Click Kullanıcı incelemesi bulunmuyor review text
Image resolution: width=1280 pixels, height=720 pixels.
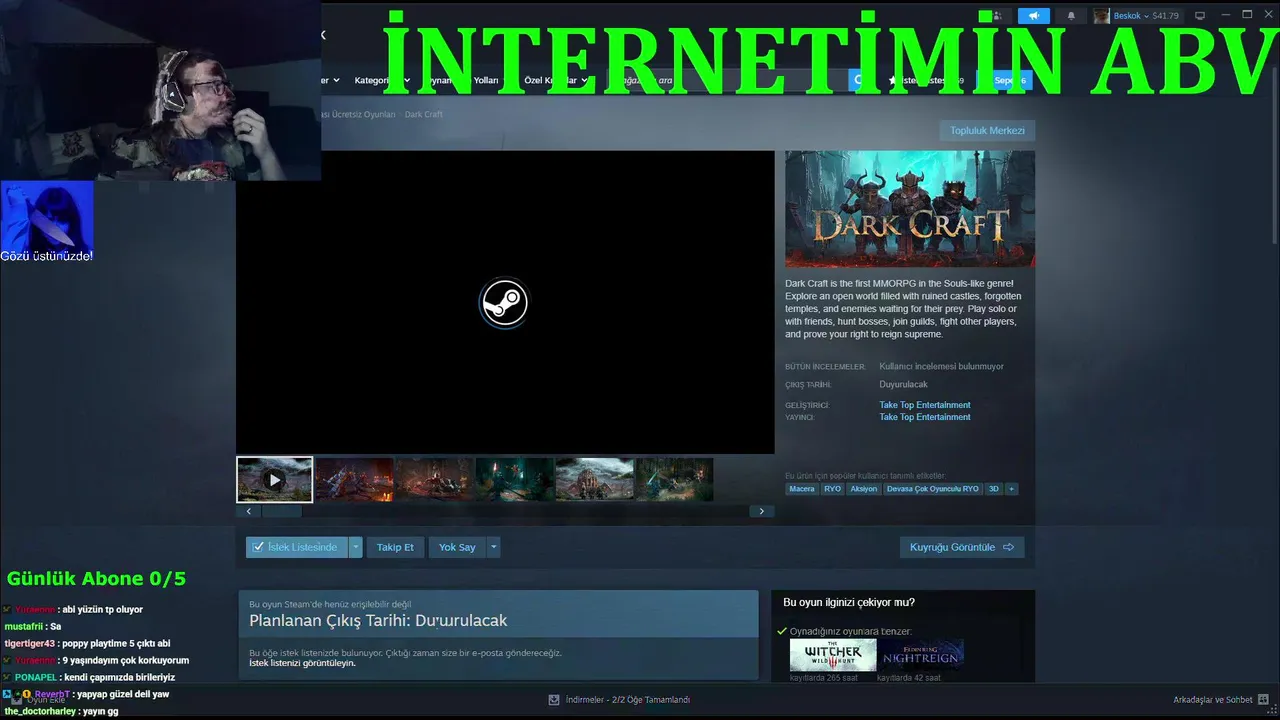(x=941, y=367)
